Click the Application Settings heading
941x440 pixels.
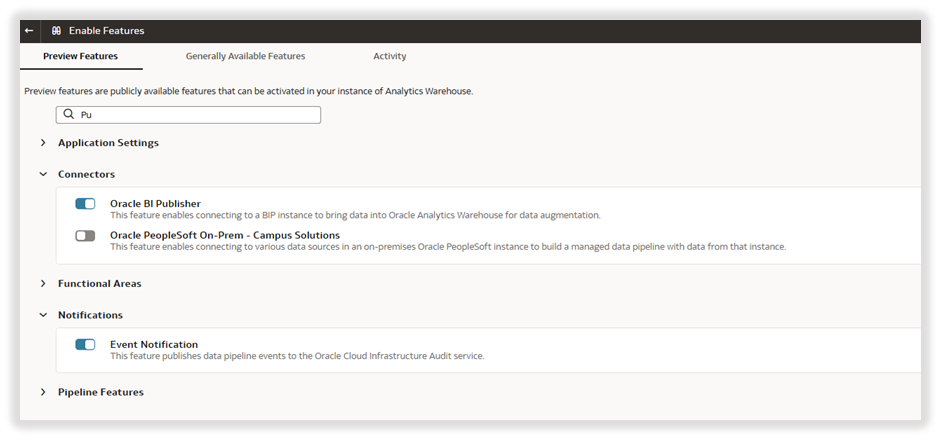pyautogui.click(x=109, y=143)
